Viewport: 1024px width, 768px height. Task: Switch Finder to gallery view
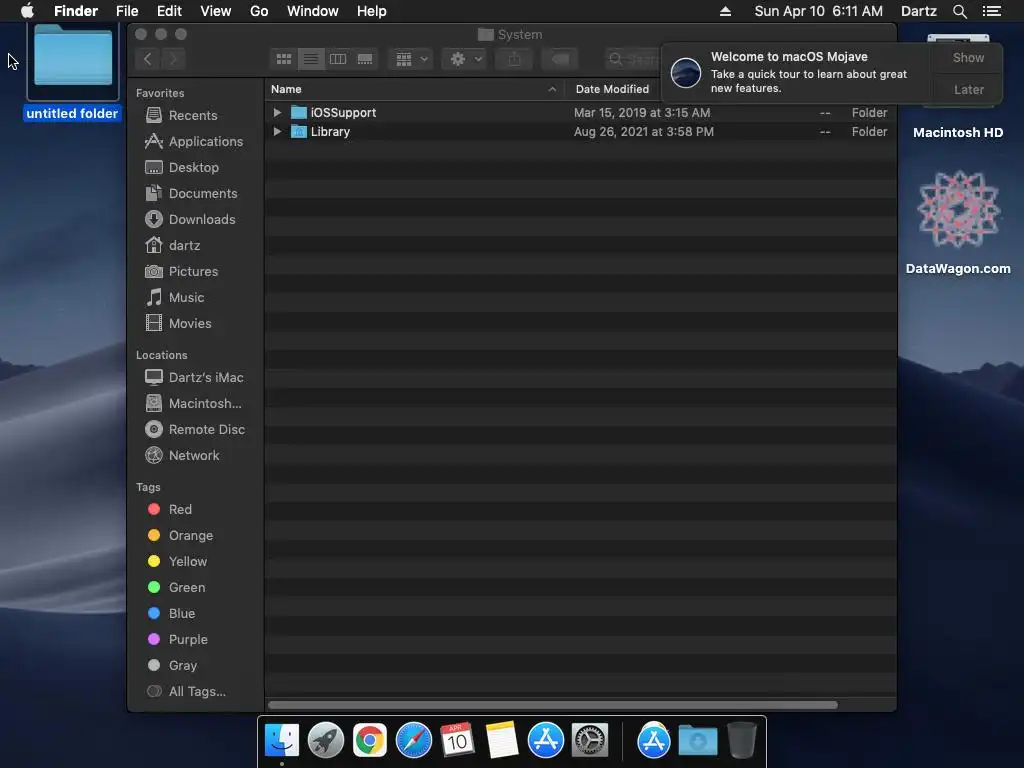pos(365,59)
